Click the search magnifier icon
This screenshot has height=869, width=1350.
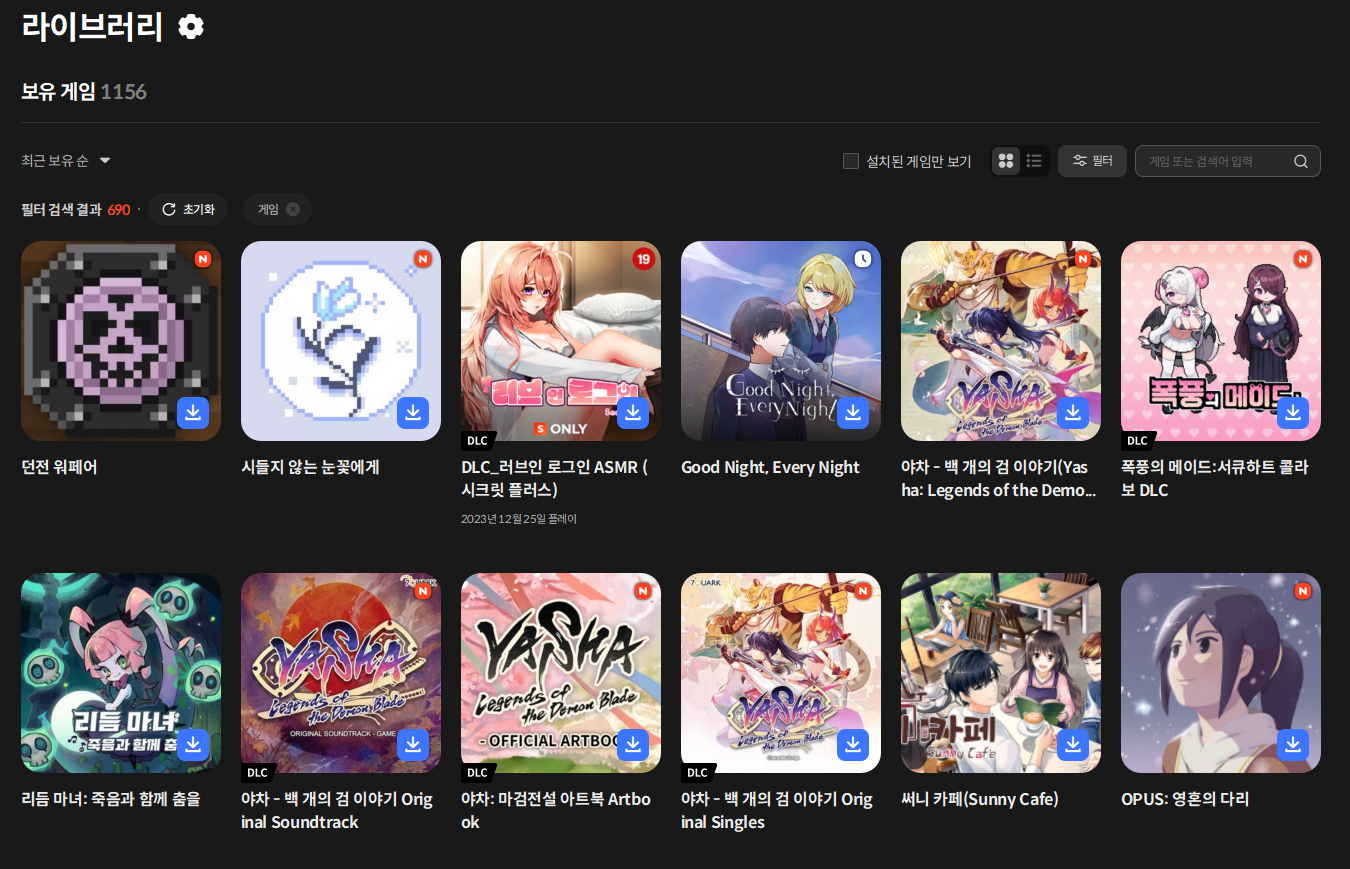[1301, 161]
